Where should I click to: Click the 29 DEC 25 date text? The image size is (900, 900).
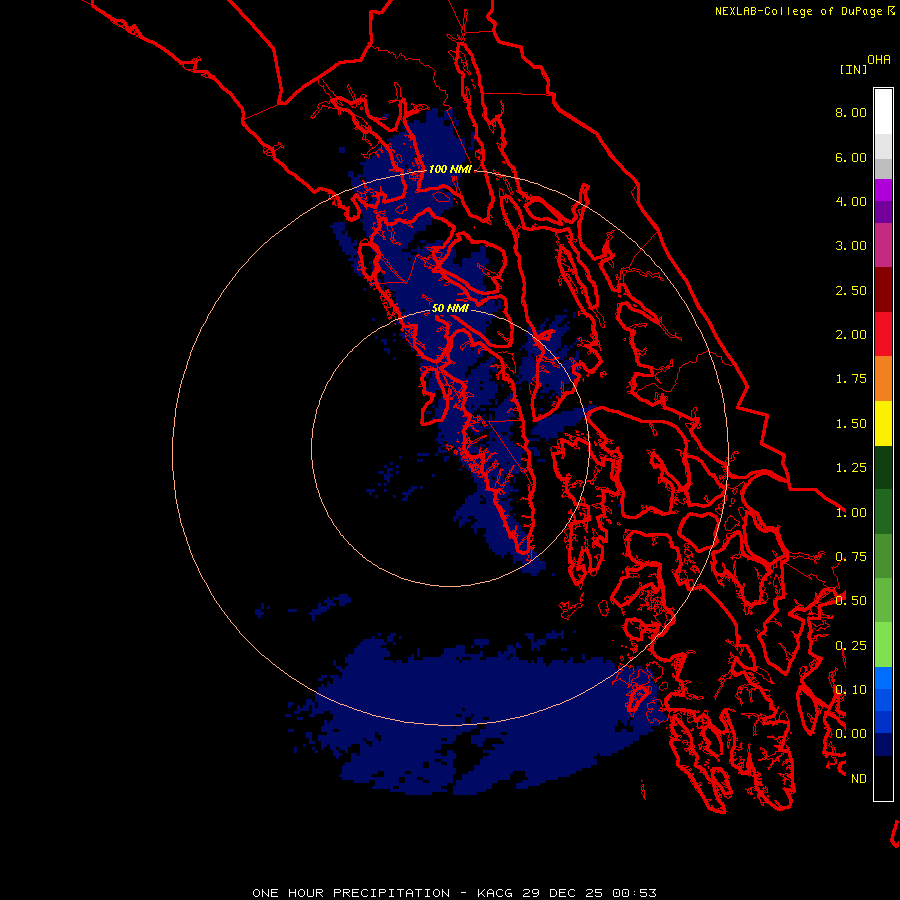click(x=562, y=893)
